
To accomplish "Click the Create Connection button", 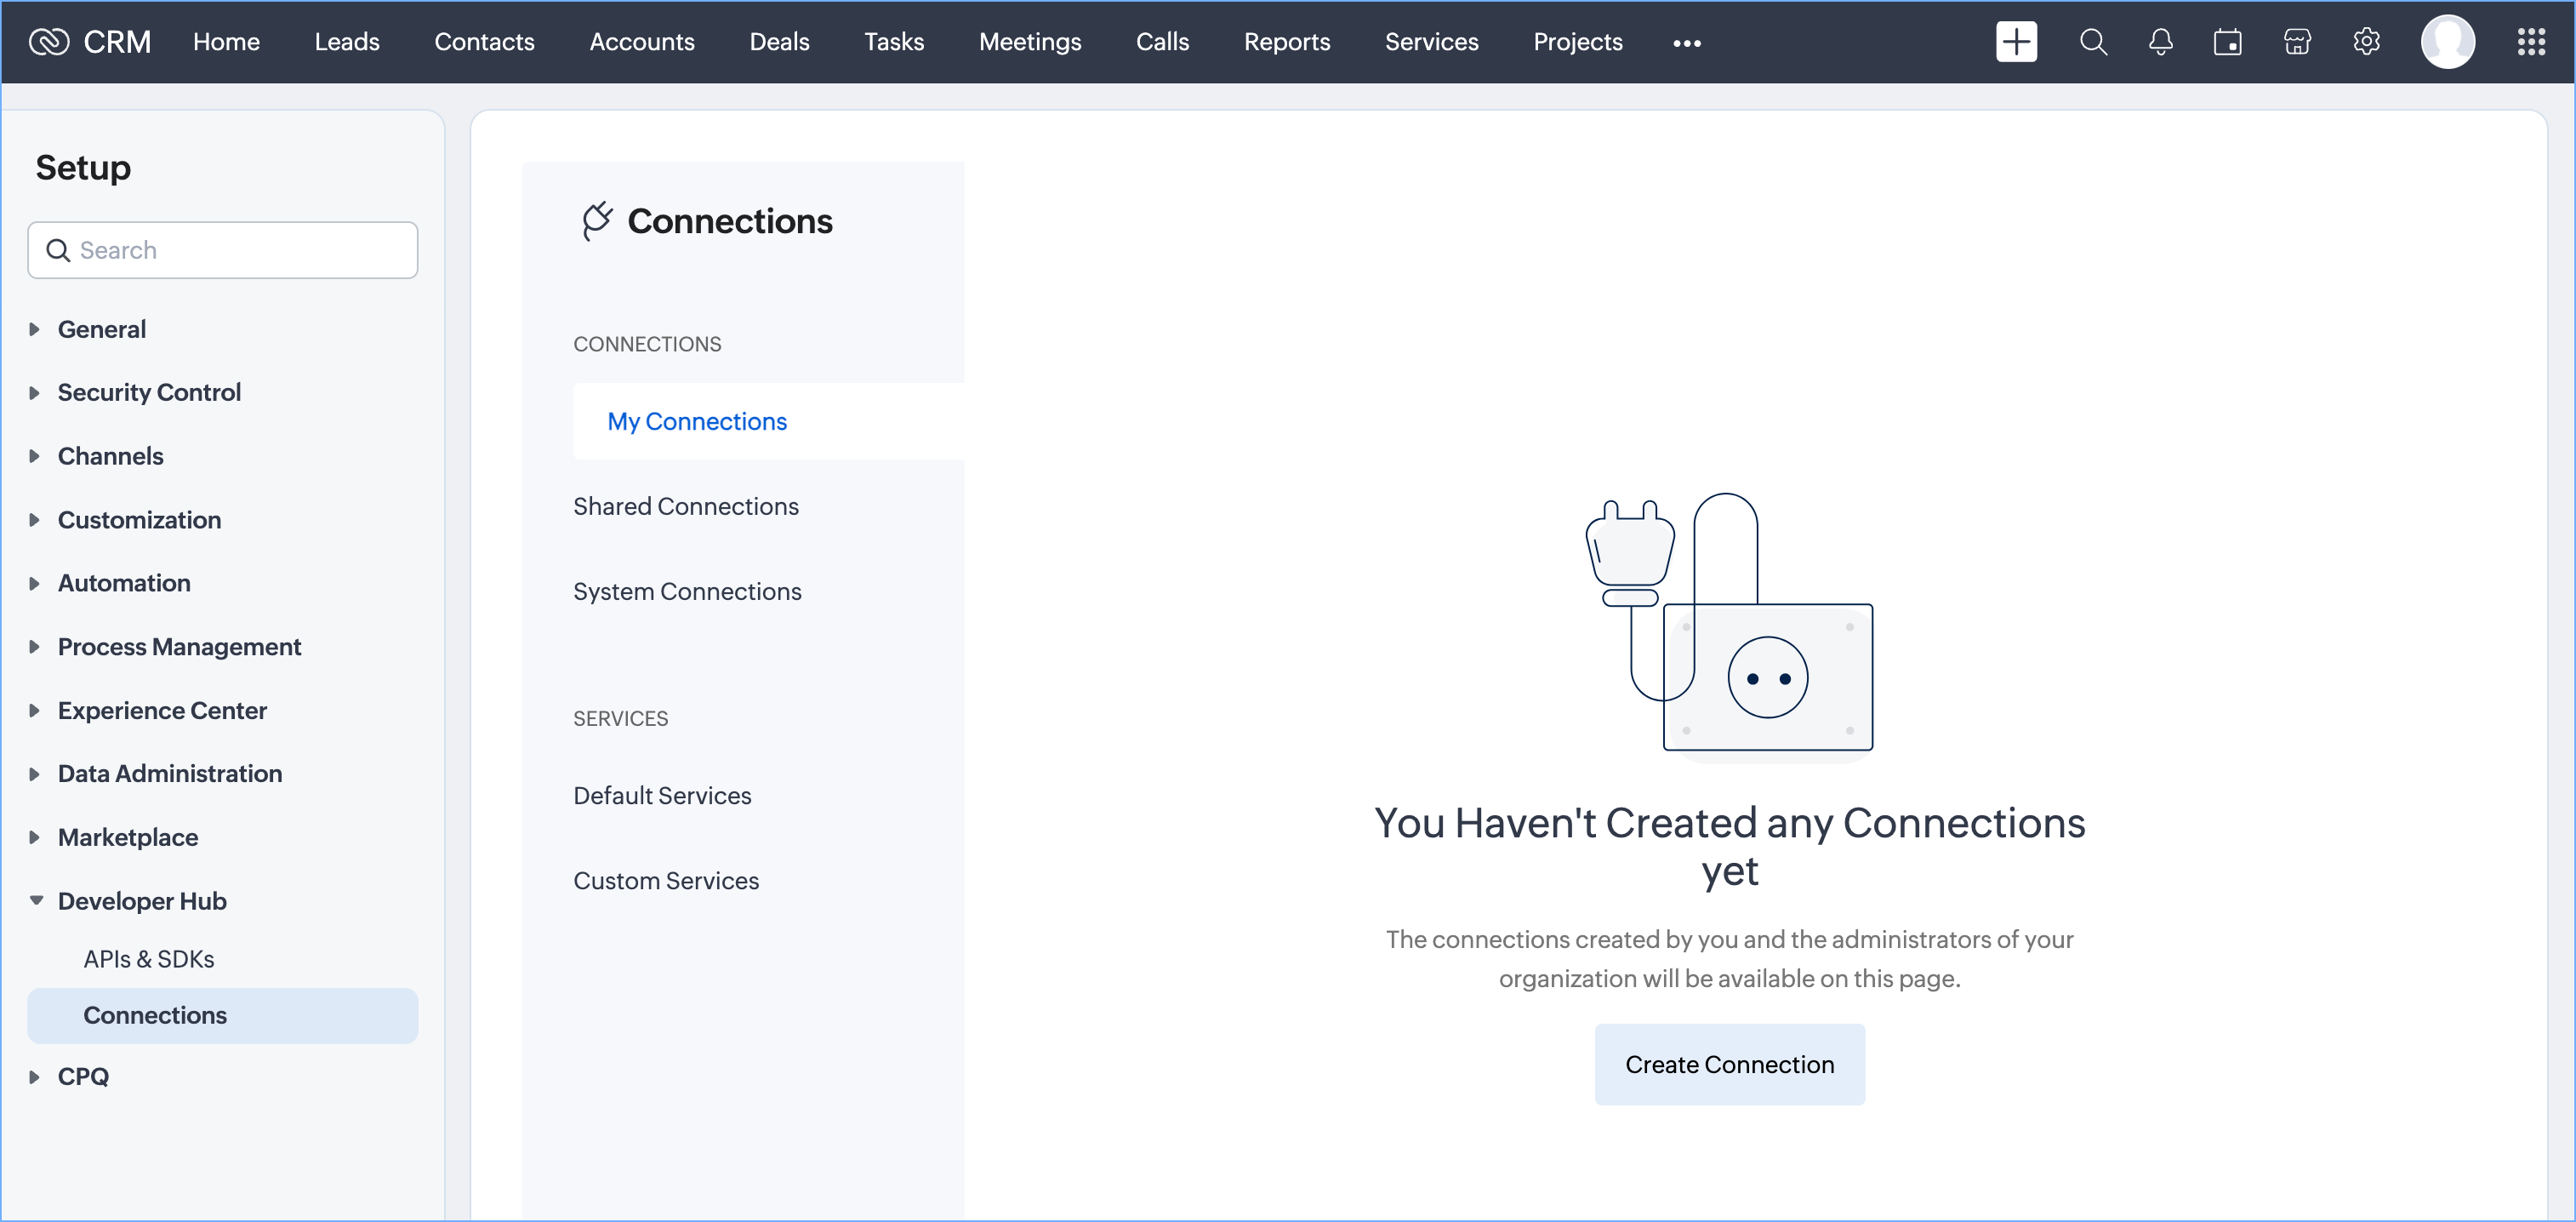I will click(1728, 1064).
